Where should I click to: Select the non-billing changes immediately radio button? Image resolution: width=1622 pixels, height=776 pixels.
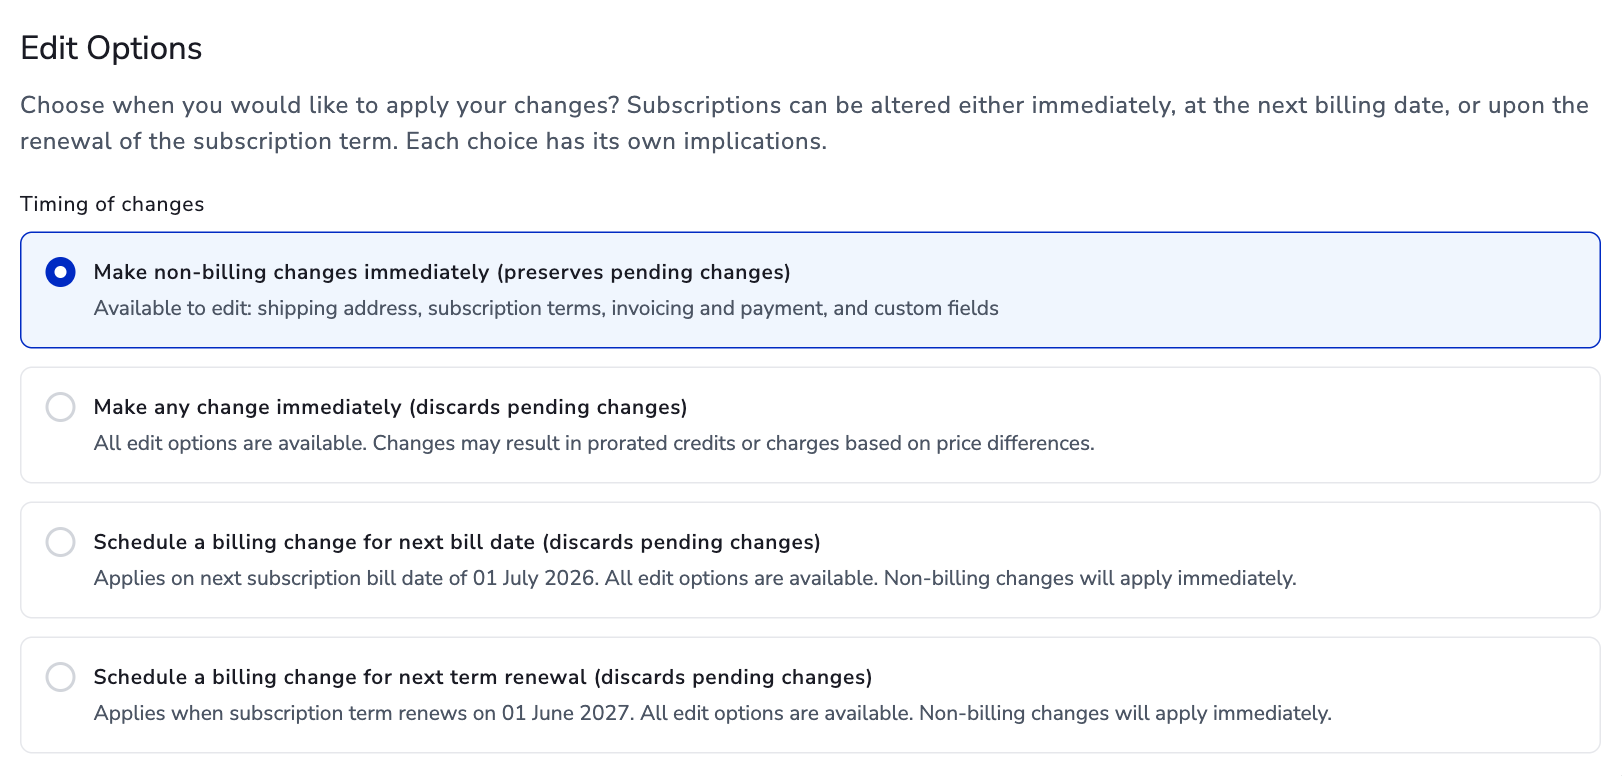(x=61, y=272)
